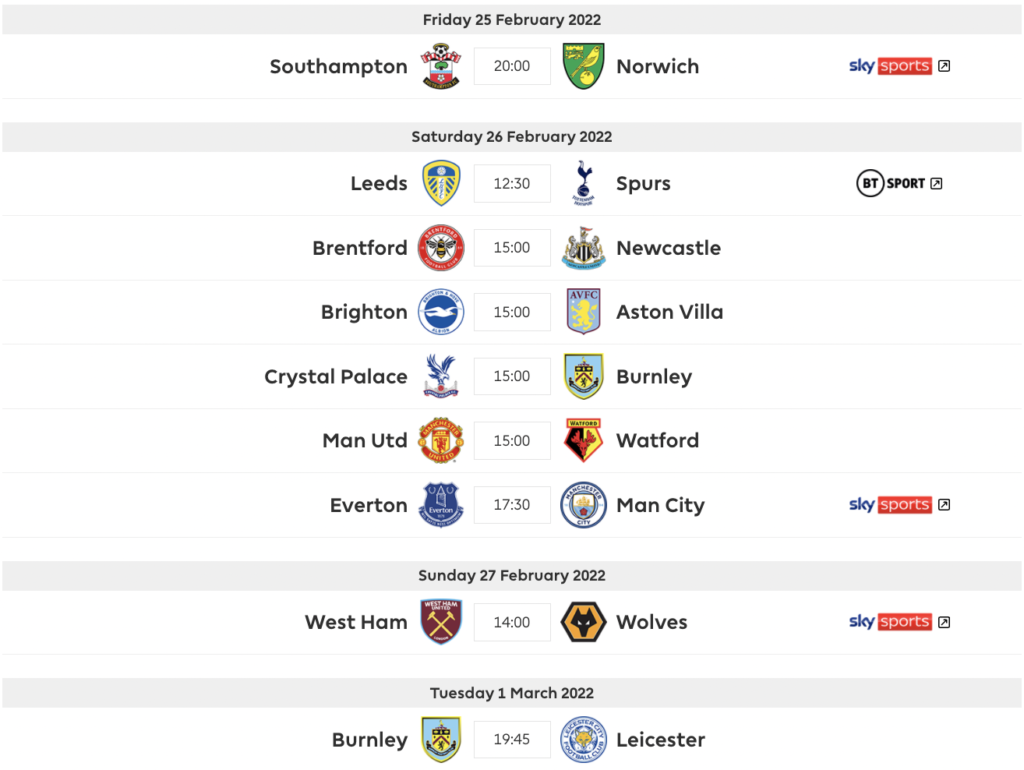The height and width of the screenshot is (770, 1024).
Task: Click the Brentford bee crest
Action: [x=441, y=247]
